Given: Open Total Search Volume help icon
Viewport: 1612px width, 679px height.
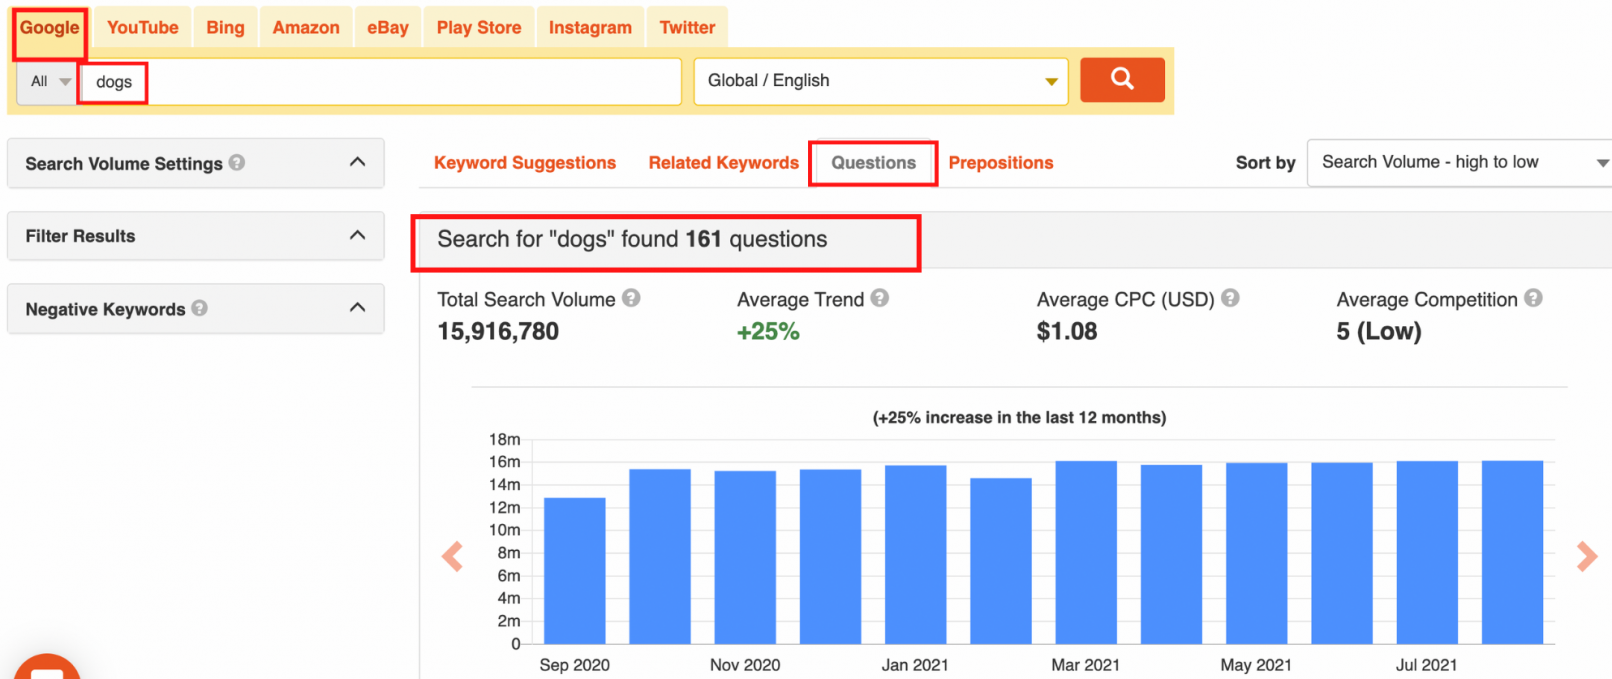Looking at the screenshot, I should [631, 297].
